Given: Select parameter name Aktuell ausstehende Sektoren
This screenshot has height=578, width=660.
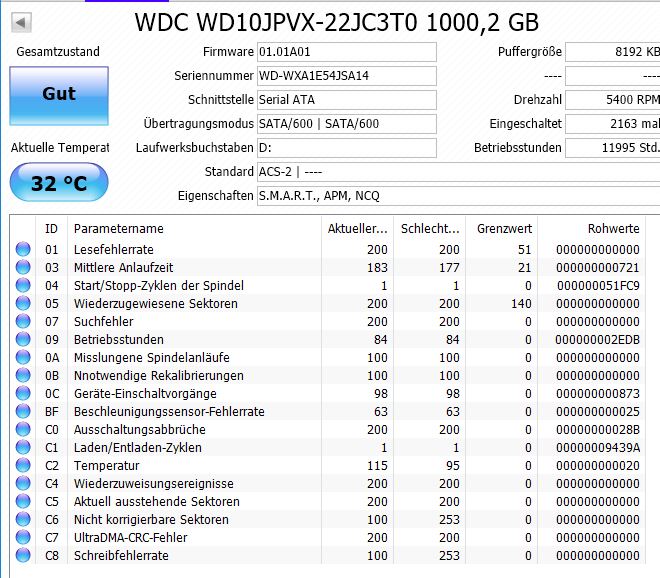Looking at the screenshot, I should click(157, 502).
